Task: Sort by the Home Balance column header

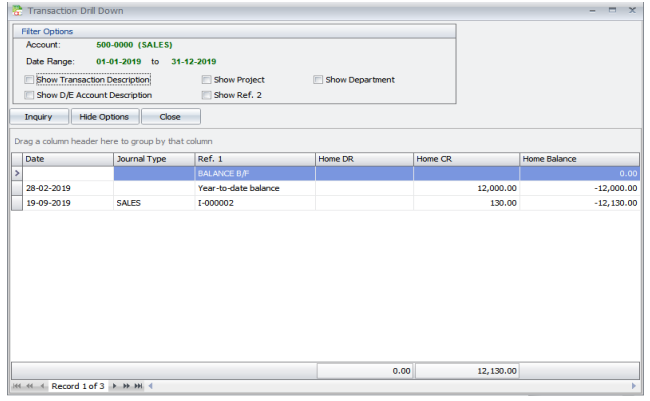Action: (x=580, y=159)
